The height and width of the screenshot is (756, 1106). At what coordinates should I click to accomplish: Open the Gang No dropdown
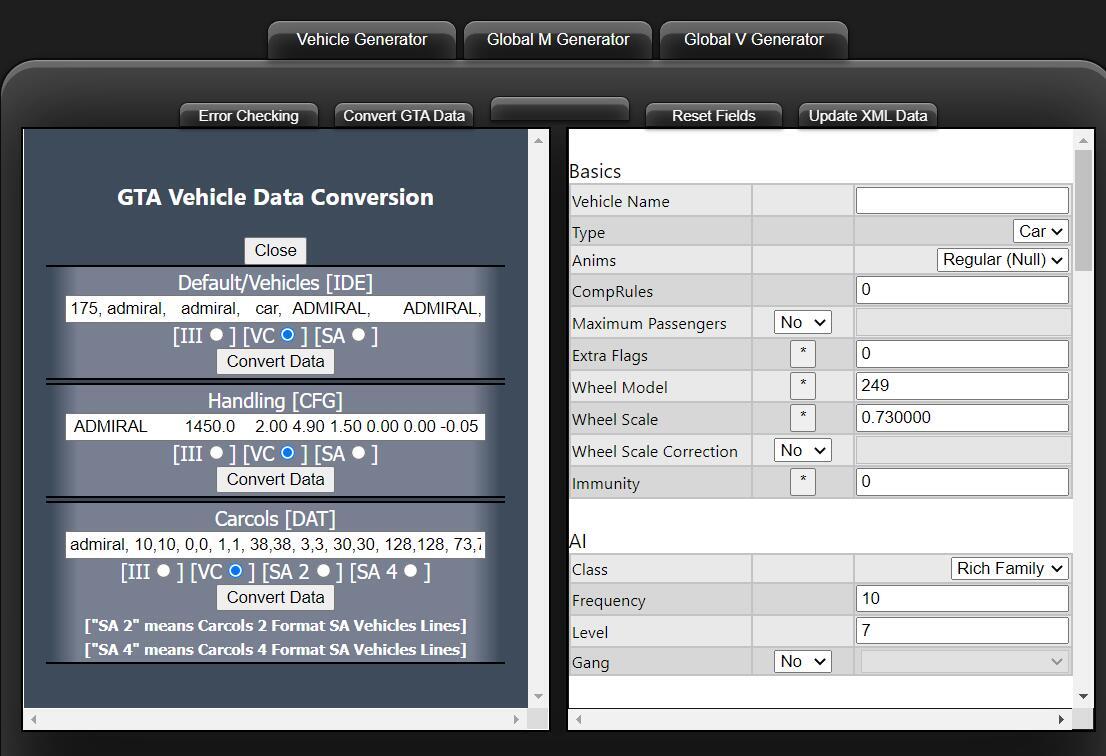pyautogui.click(x=803, y=662)
